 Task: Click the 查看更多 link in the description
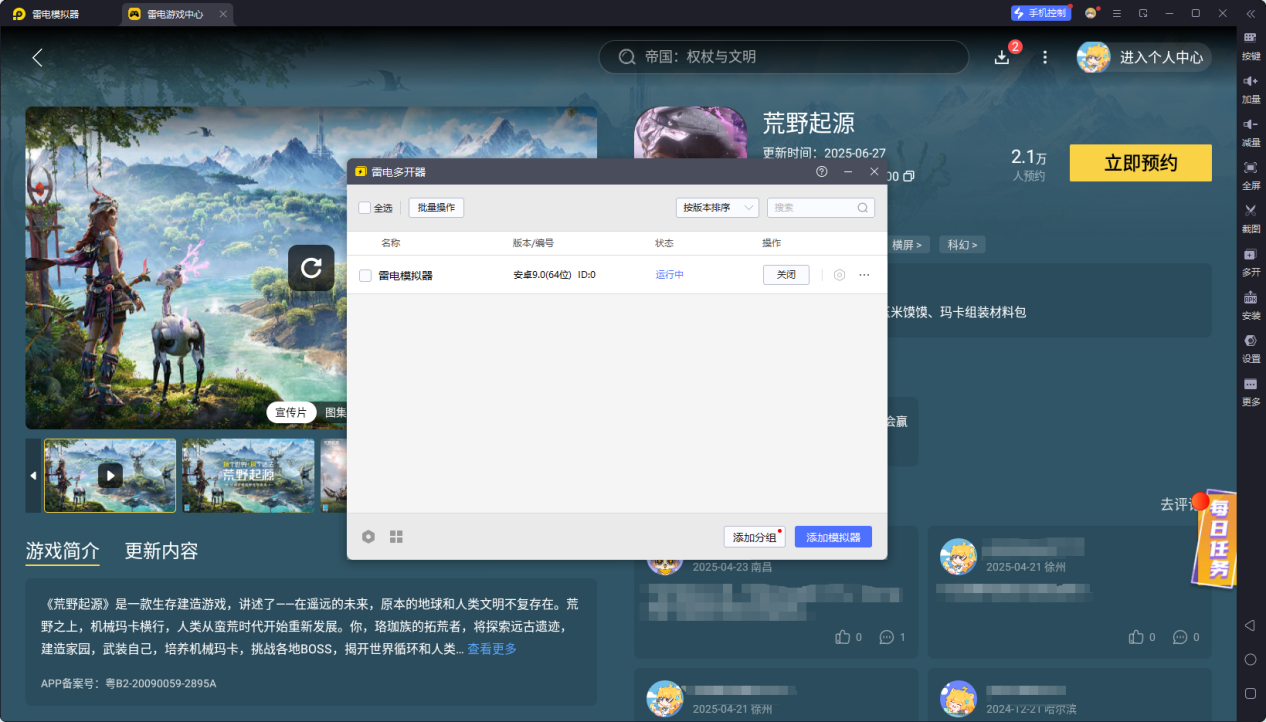(492, 649)
